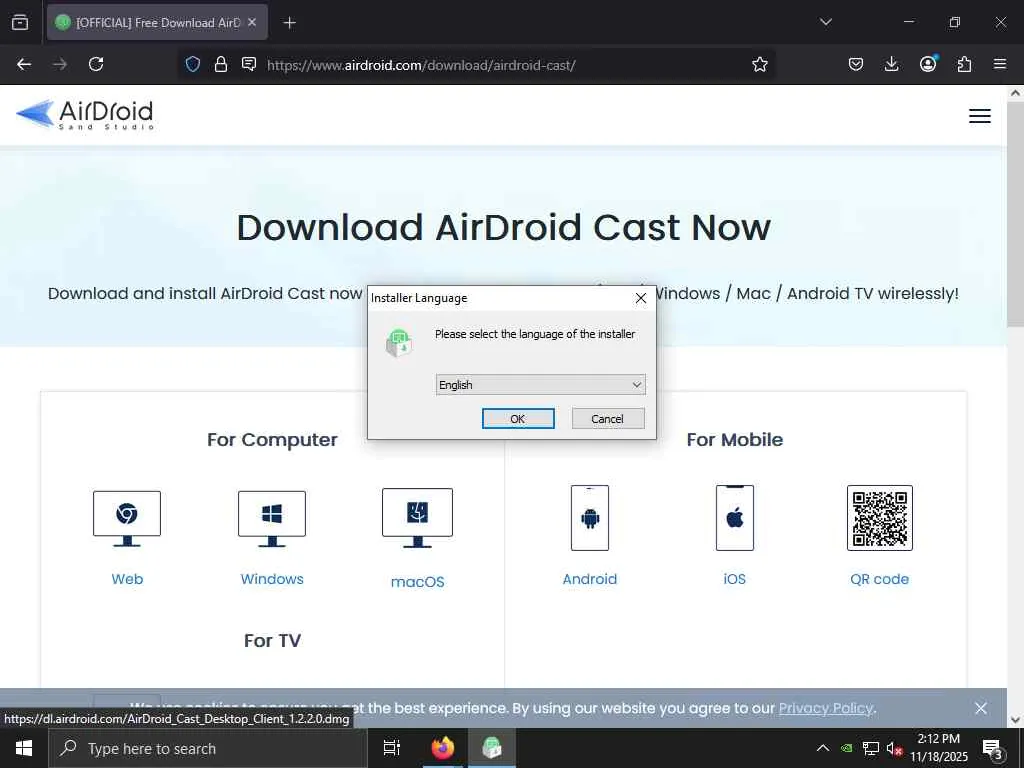Open the Privacy Policy link in cookie banner
This screenshot has width=1024, height=768.
click(x=825, y=708)
